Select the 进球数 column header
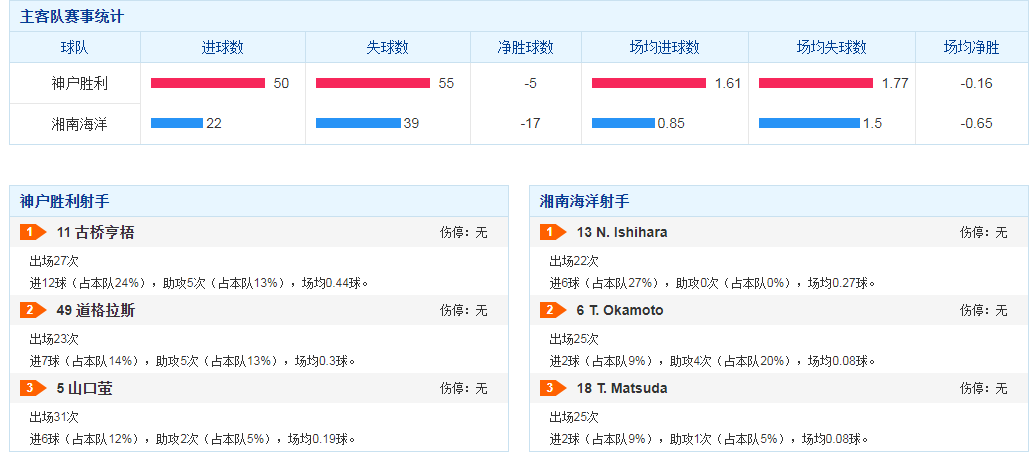 pyautogui.click(x=222, y=47)
